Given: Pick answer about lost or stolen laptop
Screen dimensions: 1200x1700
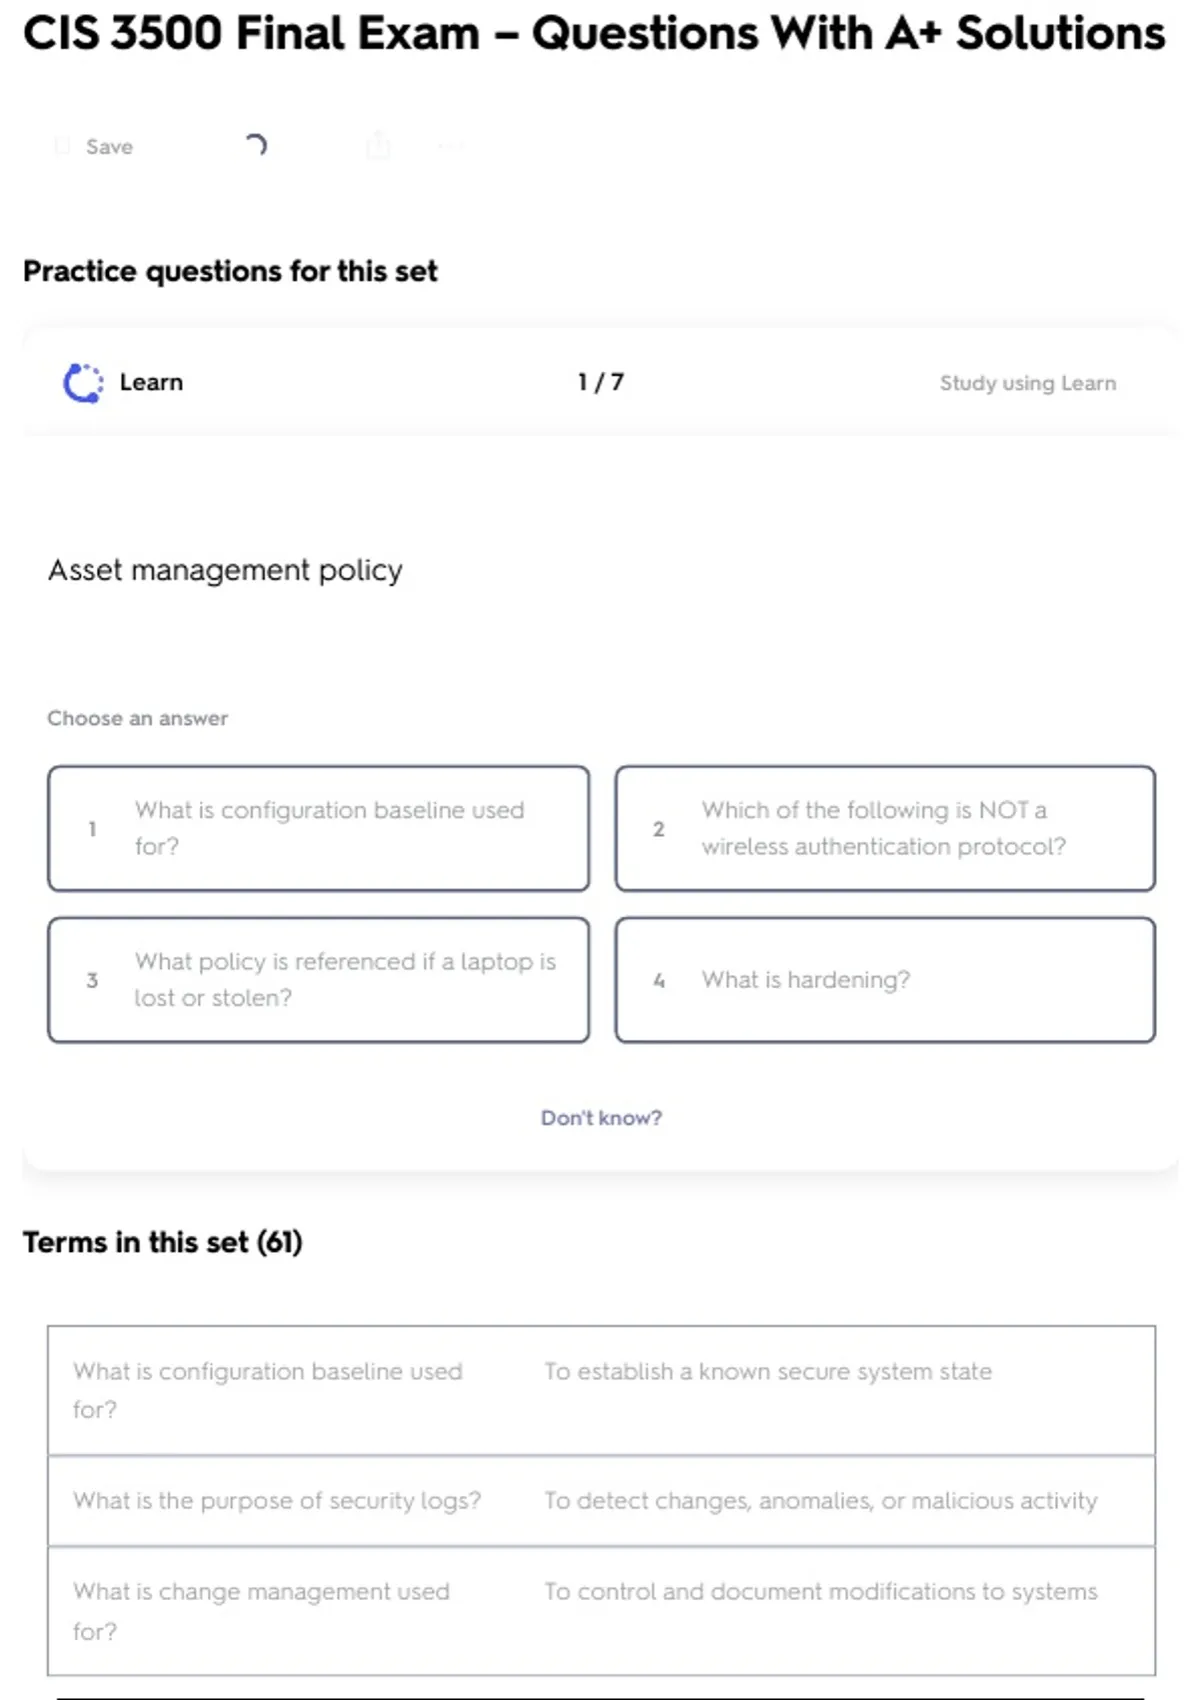Looking at the screenshot, I should tap(318, 980).
